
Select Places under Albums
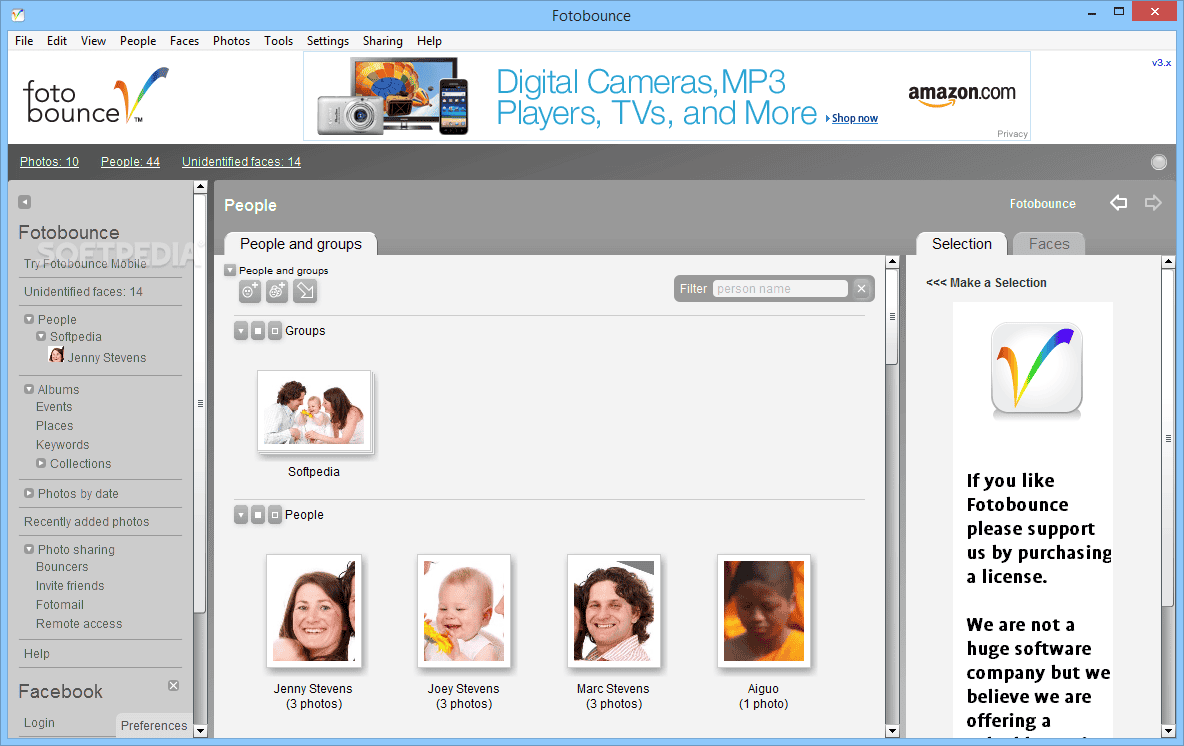tap(54, 426)
